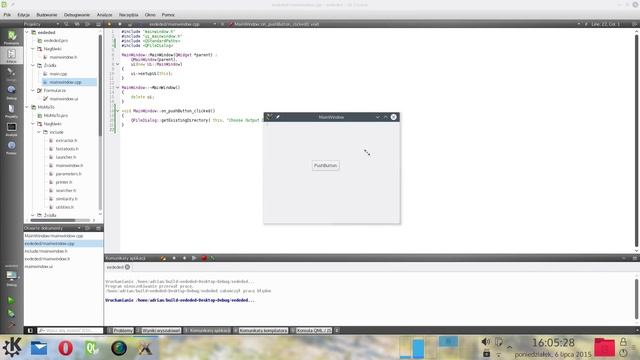Image resolution: width=640 pixels, height=360 pixels.
Task: Open the Okno menu
Action: click(150, 15)
